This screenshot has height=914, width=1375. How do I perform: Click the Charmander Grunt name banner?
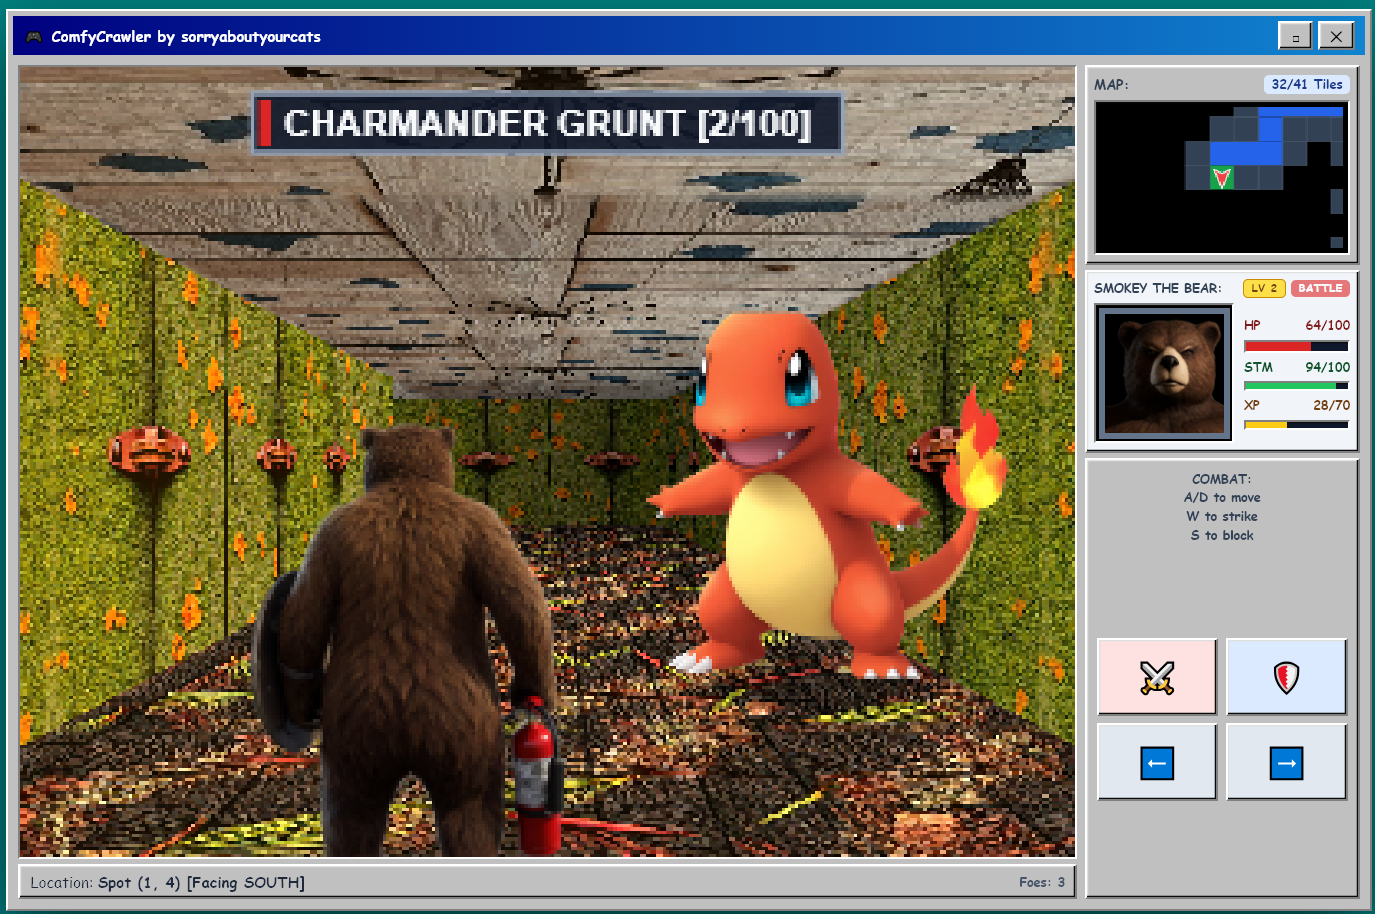(547, 123)
